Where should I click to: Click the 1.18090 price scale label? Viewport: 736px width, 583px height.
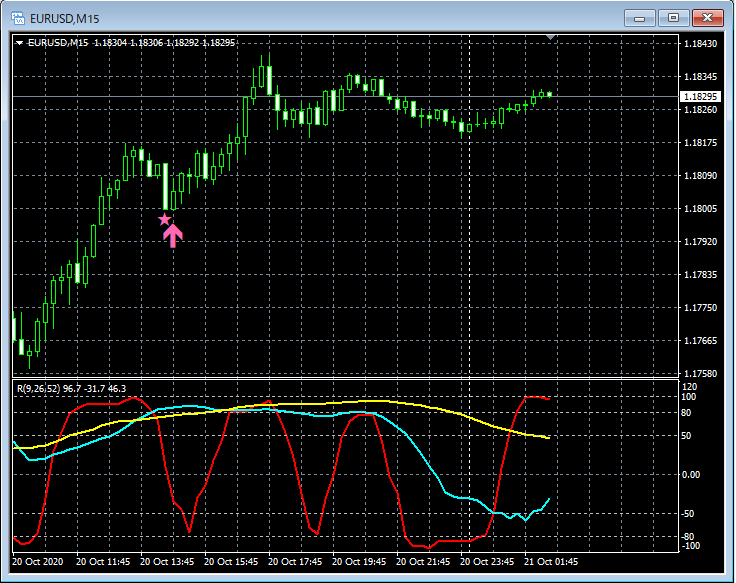(x=700, y=176)
